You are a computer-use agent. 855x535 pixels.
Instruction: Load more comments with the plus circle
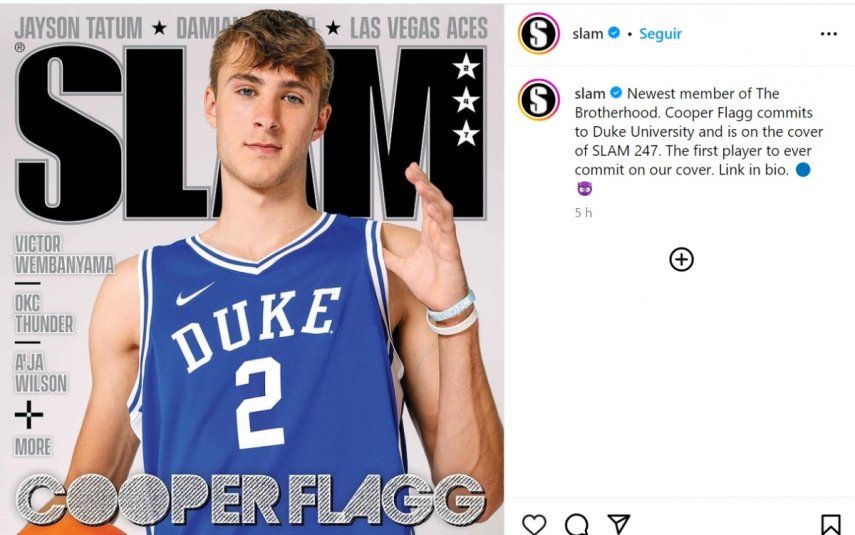click(681, 260)
